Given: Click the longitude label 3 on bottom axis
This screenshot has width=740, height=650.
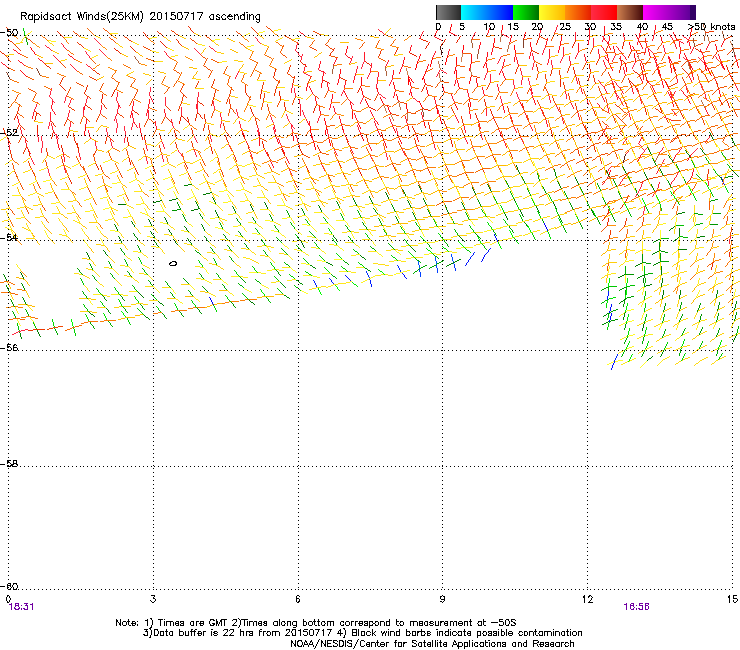Looking at the screenshot, I should (x=153, y=599).
